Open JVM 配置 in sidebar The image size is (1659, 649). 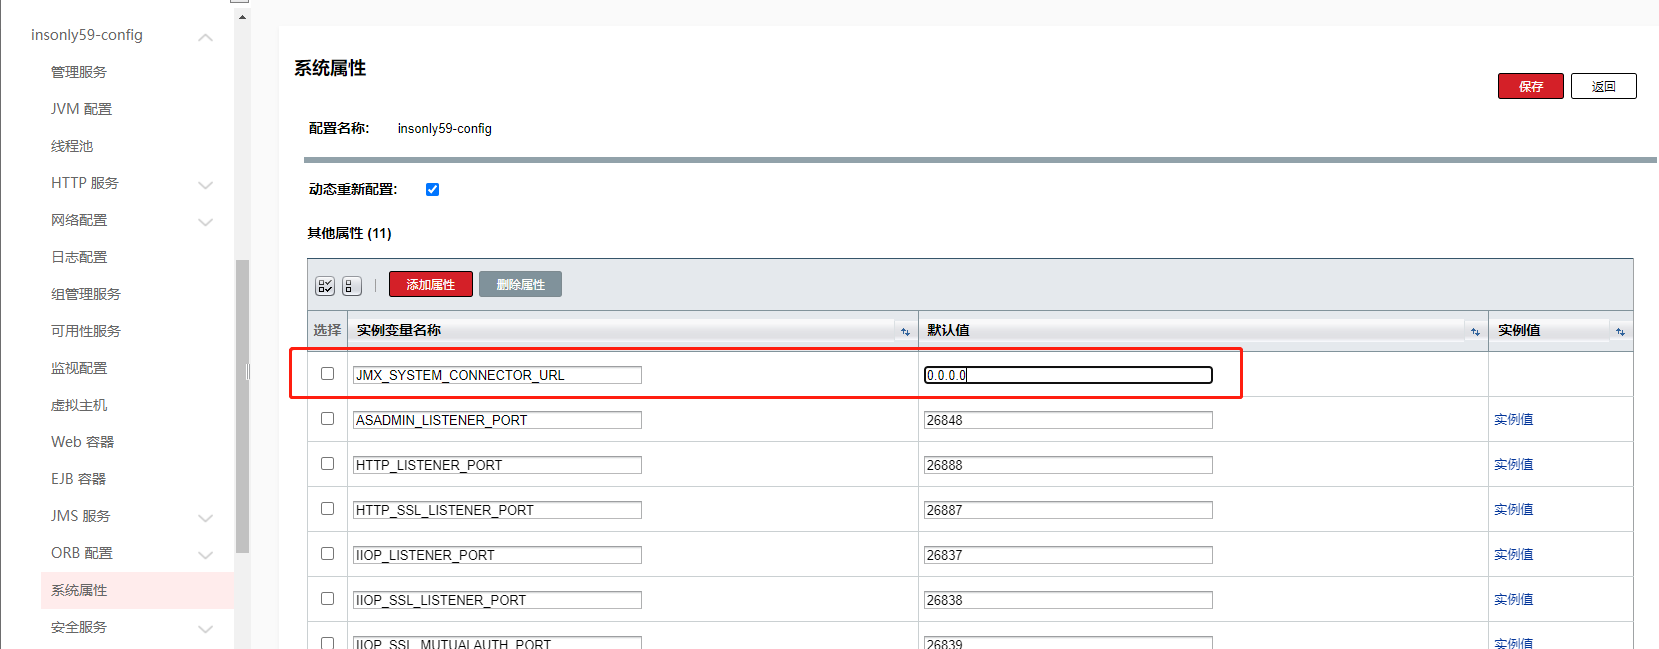coord(81,109)
